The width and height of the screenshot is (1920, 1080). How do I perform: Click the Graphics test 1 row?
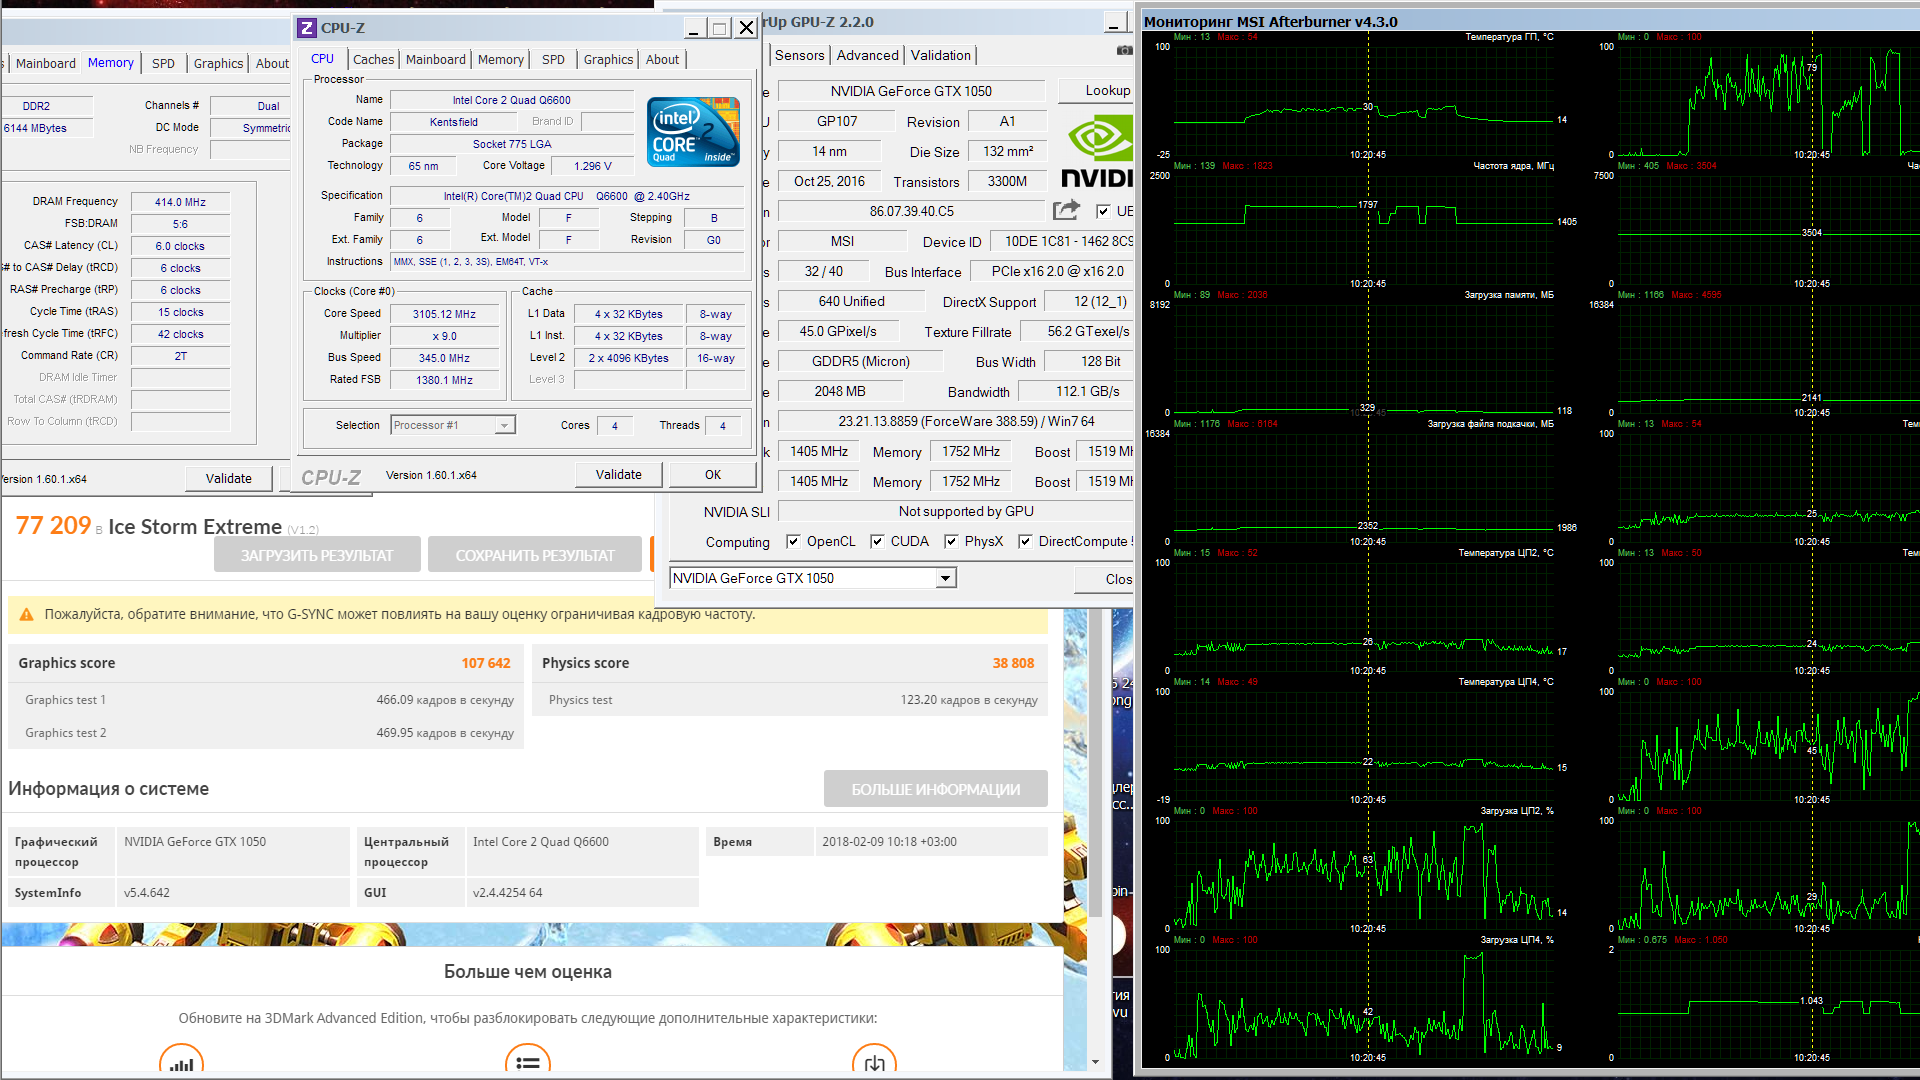[x=266, y=700]
